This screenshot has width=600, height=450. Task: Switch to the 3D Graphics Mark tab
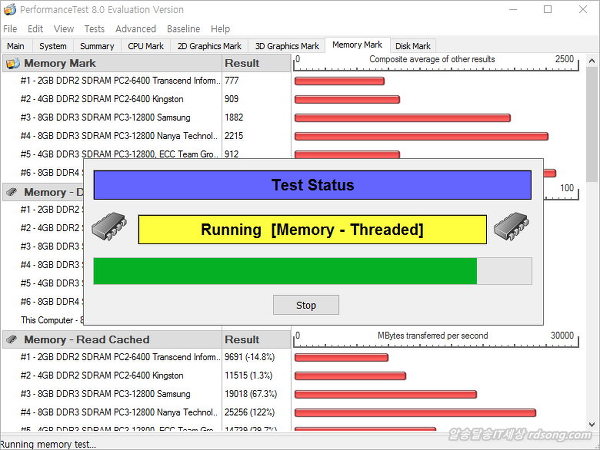287,46
